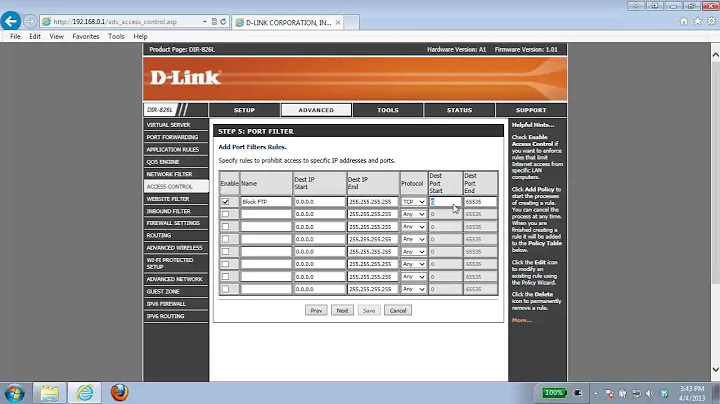This screenshot has width=720, height=404.
Task: Switch to the ADVANCED tab
Action: tap(316, 110)
